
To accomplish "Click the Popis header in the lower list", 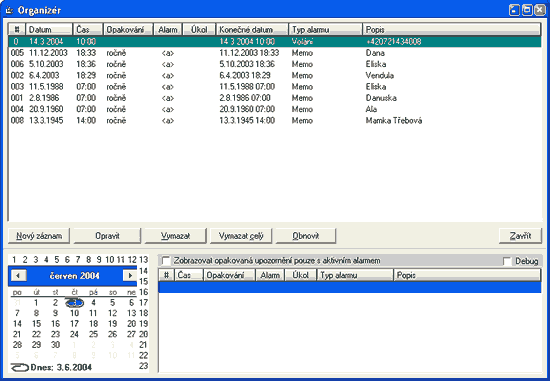I will click(x=467, y=275).
